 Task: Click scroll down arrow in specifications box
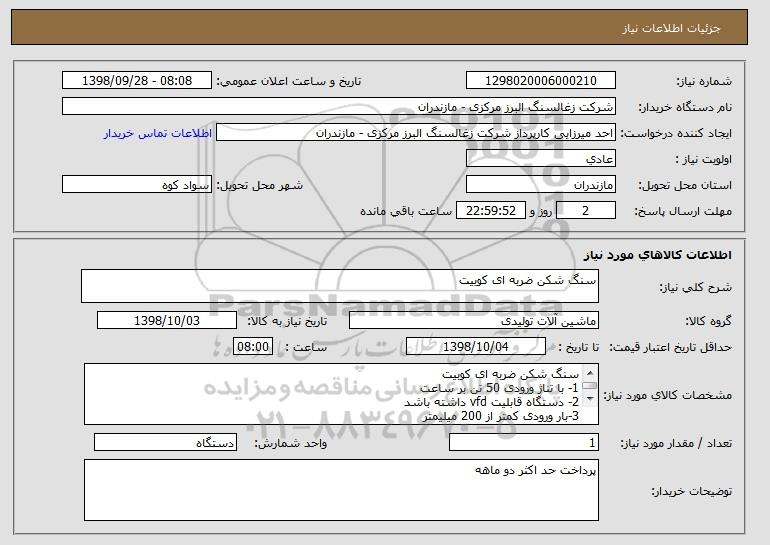click(x=590, y=399)
